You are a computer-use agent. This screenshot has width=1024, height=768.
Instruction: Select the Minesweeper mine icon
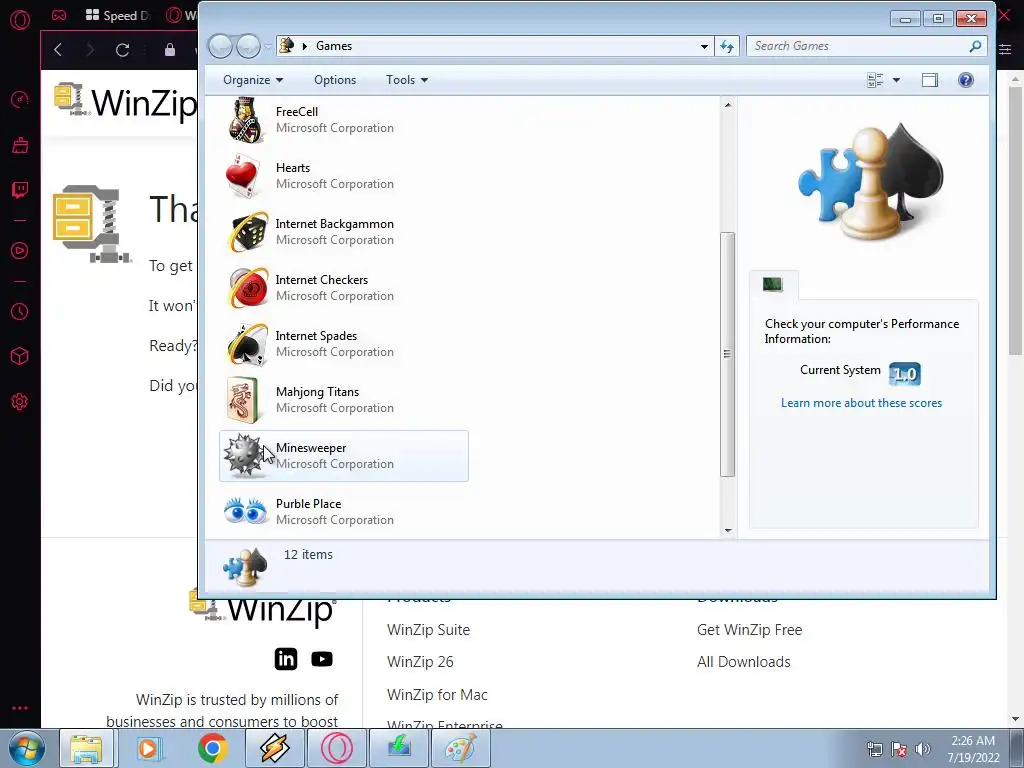[x=244, y=455]
